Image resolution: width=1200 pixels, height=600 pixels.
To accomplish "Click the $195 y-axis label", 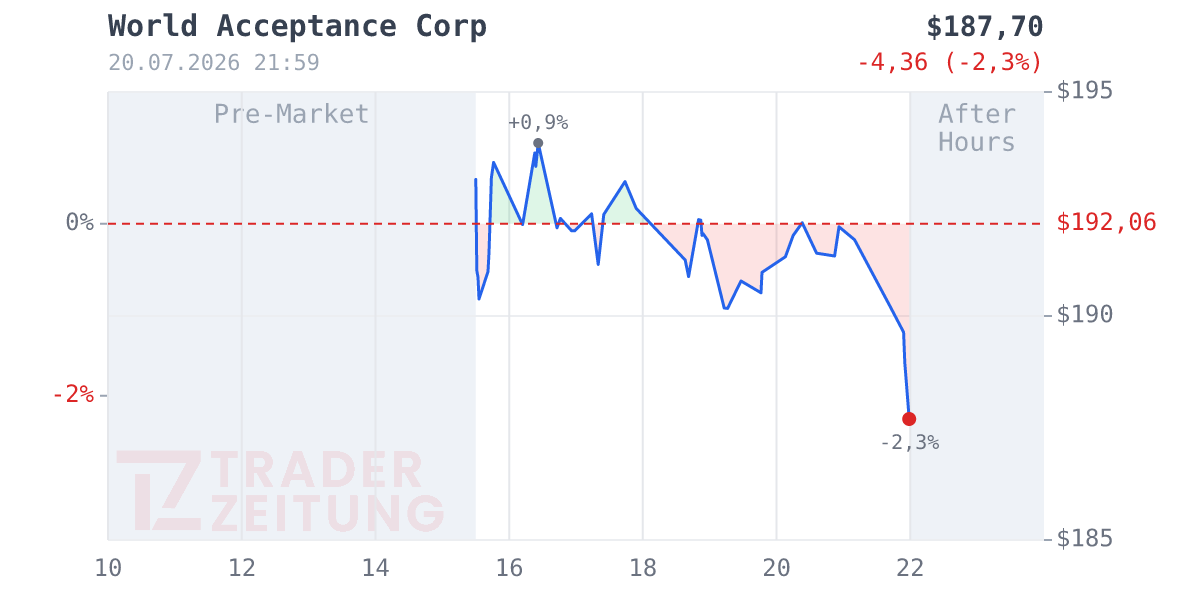I will [x=1085, y=91].
